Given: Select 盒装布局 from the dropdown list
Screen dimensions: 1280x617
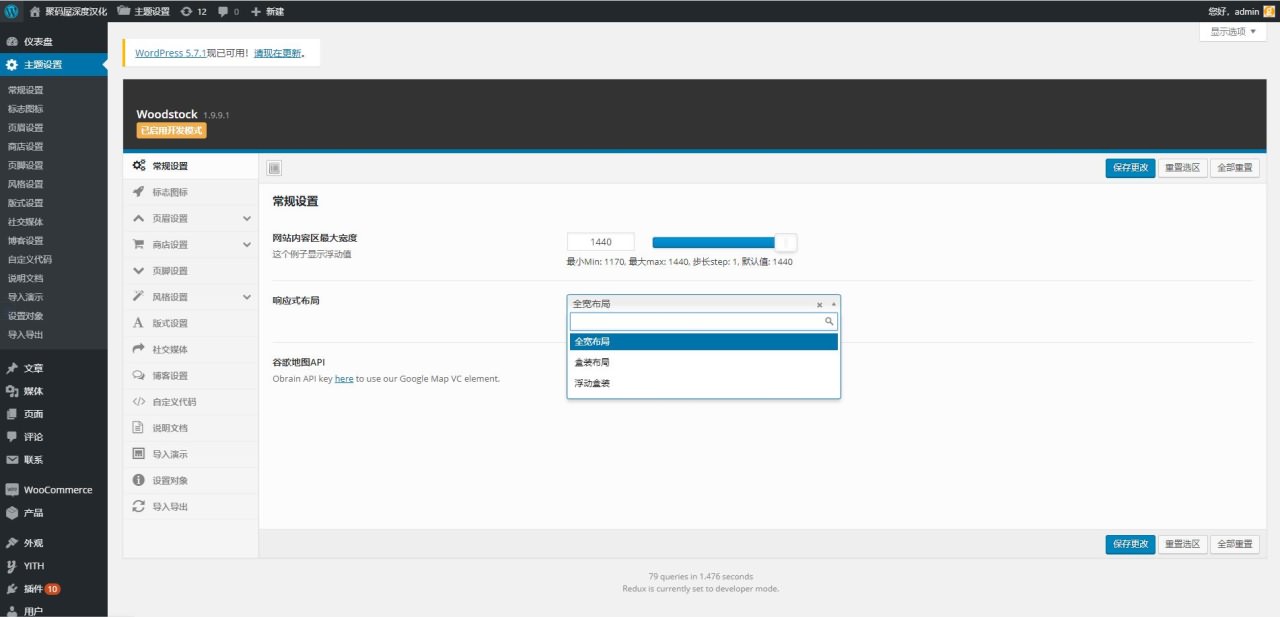Looking at the screenshot, I should tap(592, 362).
